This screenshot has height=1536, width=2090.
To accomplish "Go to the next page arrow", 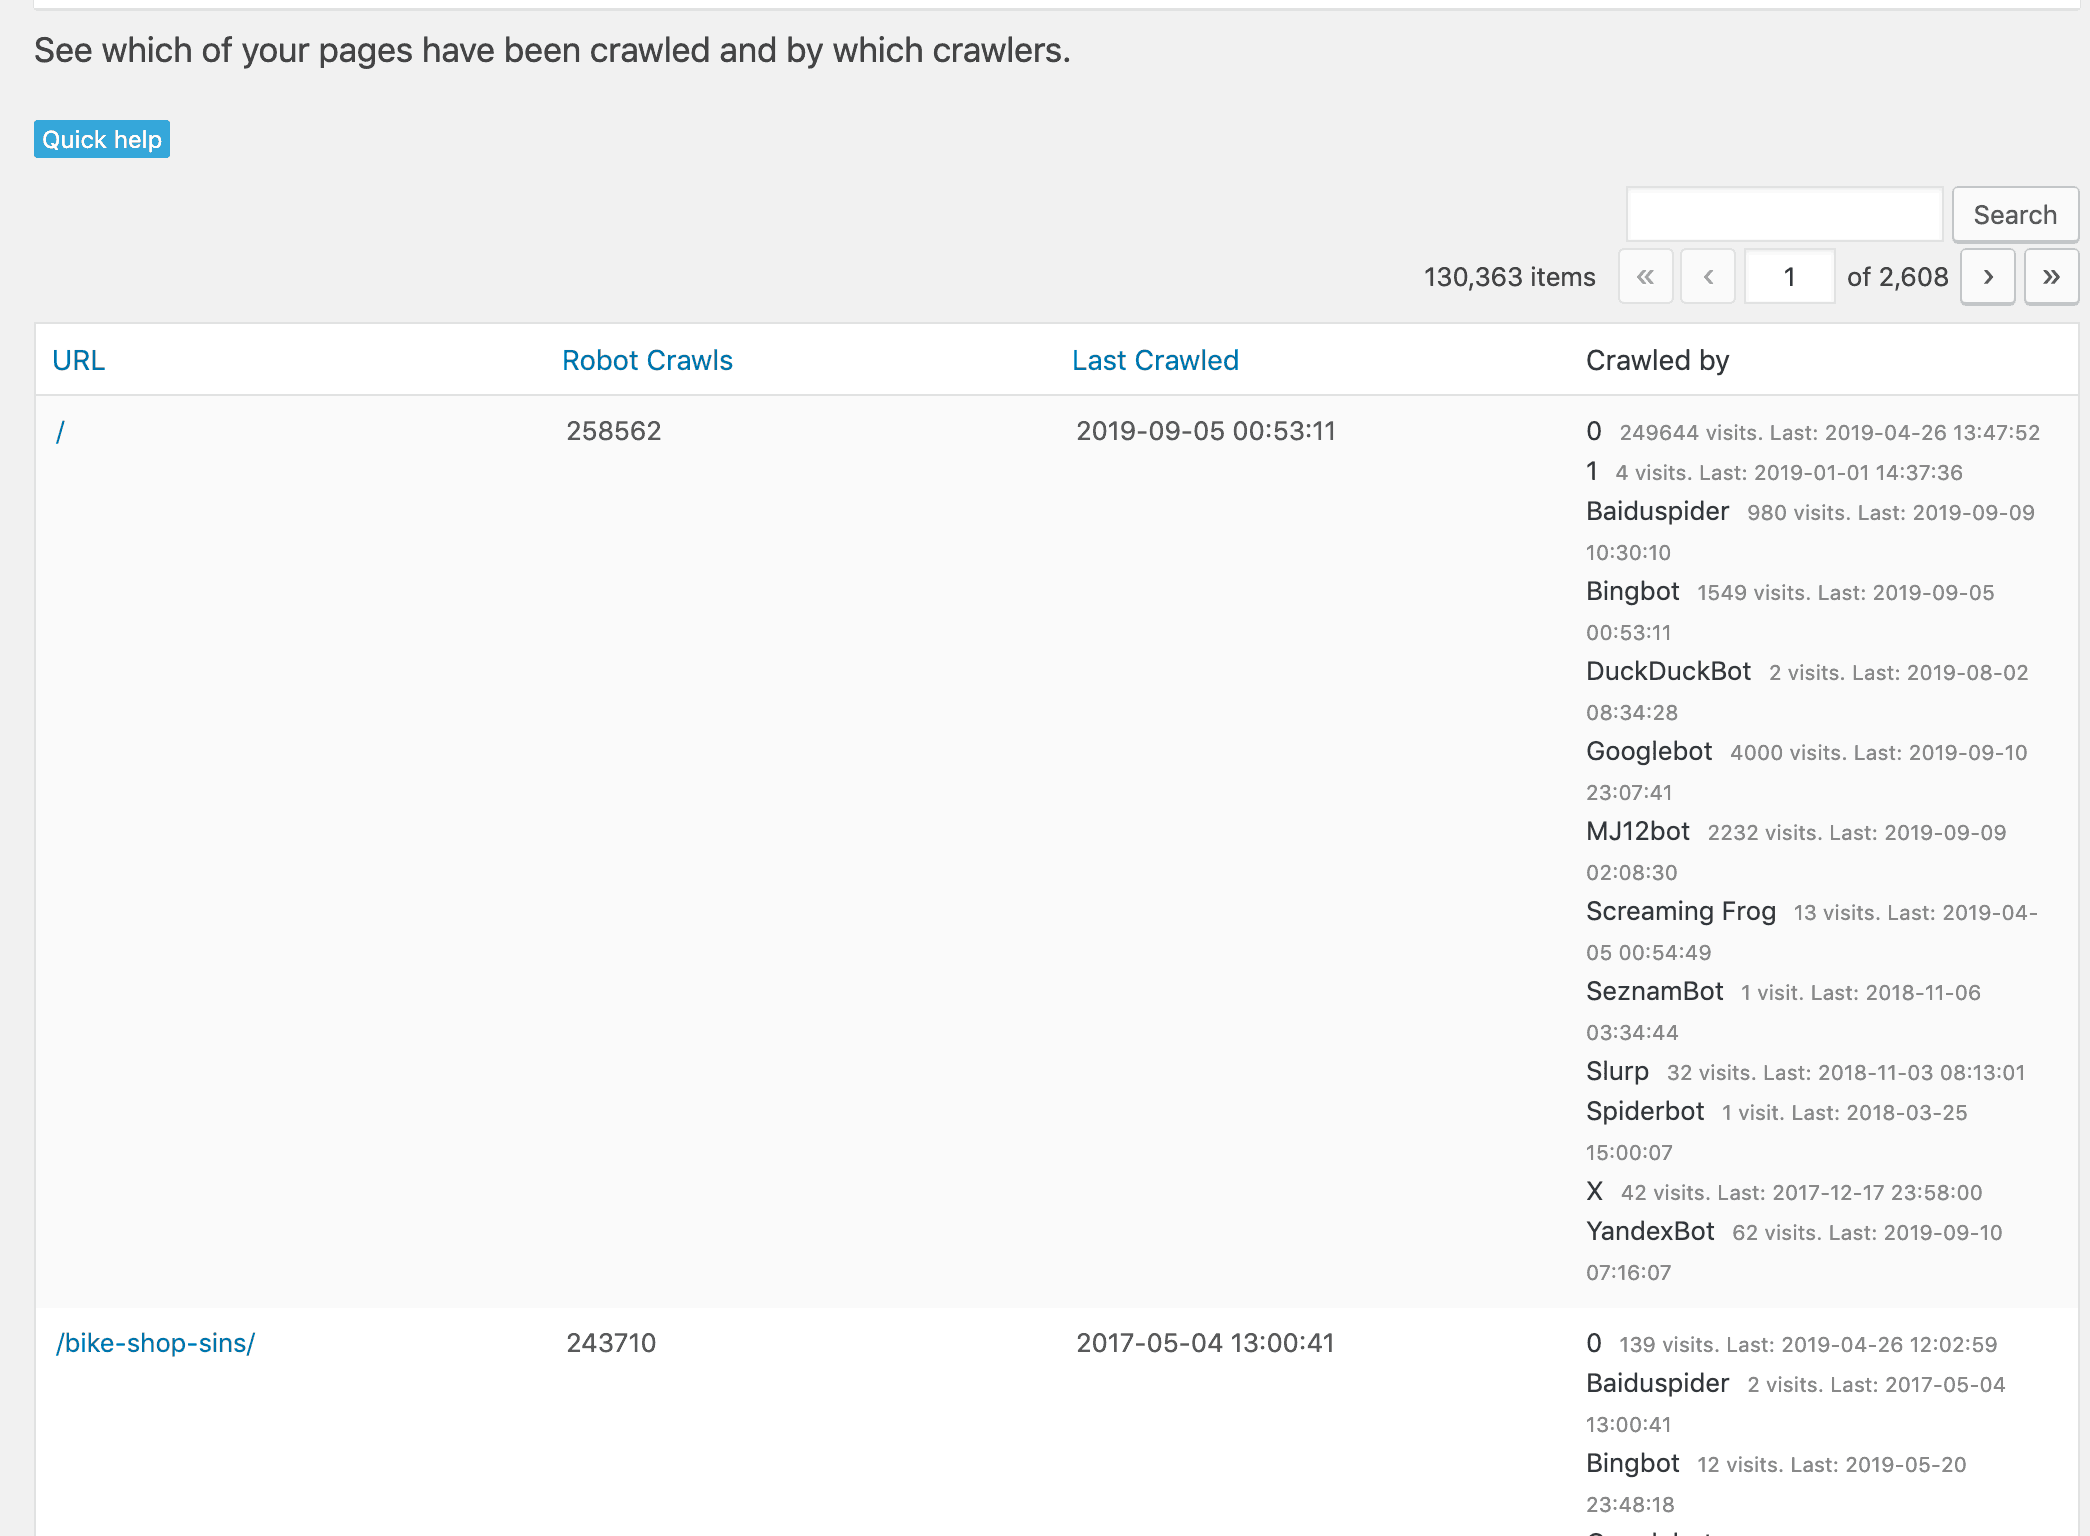I will tap(1988, 277).
